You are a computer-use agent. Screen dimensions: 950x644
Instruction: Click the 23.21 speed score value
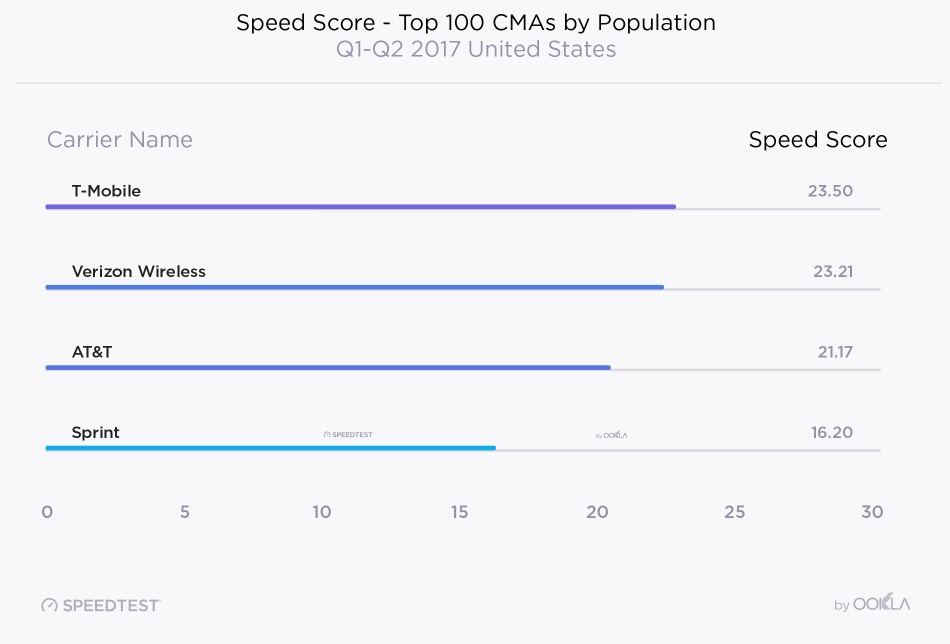[x=832, y=271]
